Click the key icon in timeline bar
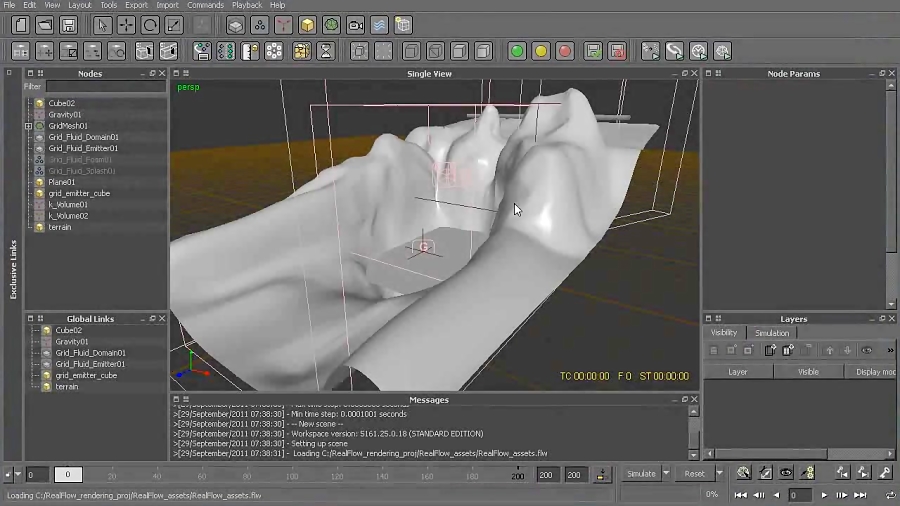900x506 pixels. pyautogui.click(x=885, y=473)
